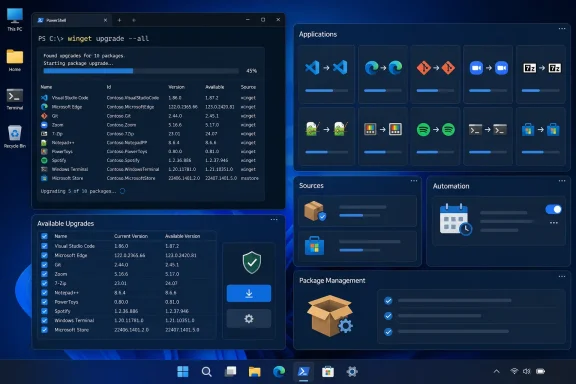Click the package source progress bar

[x=360, y=215]
